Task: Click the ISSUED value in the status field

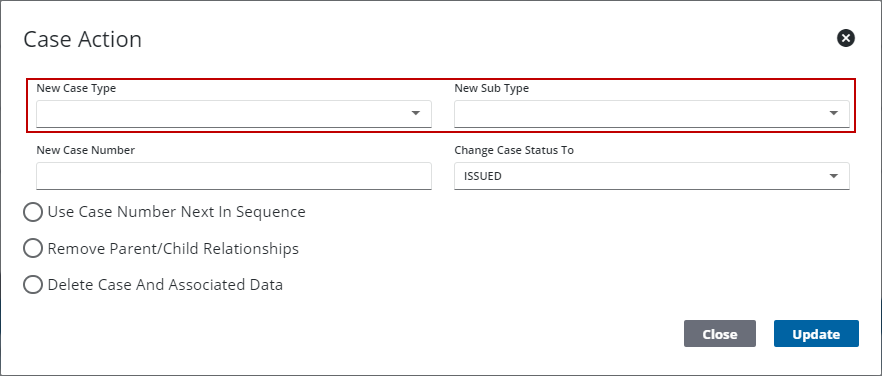Action: pyautogui.click(x=483, y=176)
